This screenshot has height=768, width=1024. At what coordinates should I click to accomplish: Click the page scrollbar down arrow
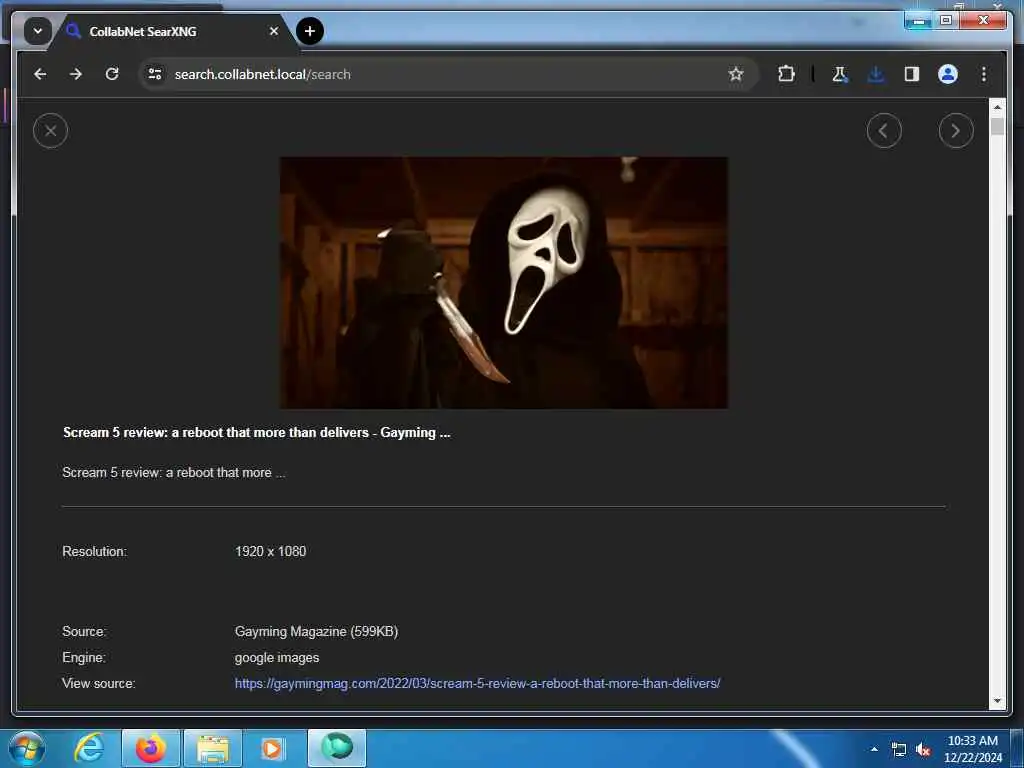[x=997, y=701]
